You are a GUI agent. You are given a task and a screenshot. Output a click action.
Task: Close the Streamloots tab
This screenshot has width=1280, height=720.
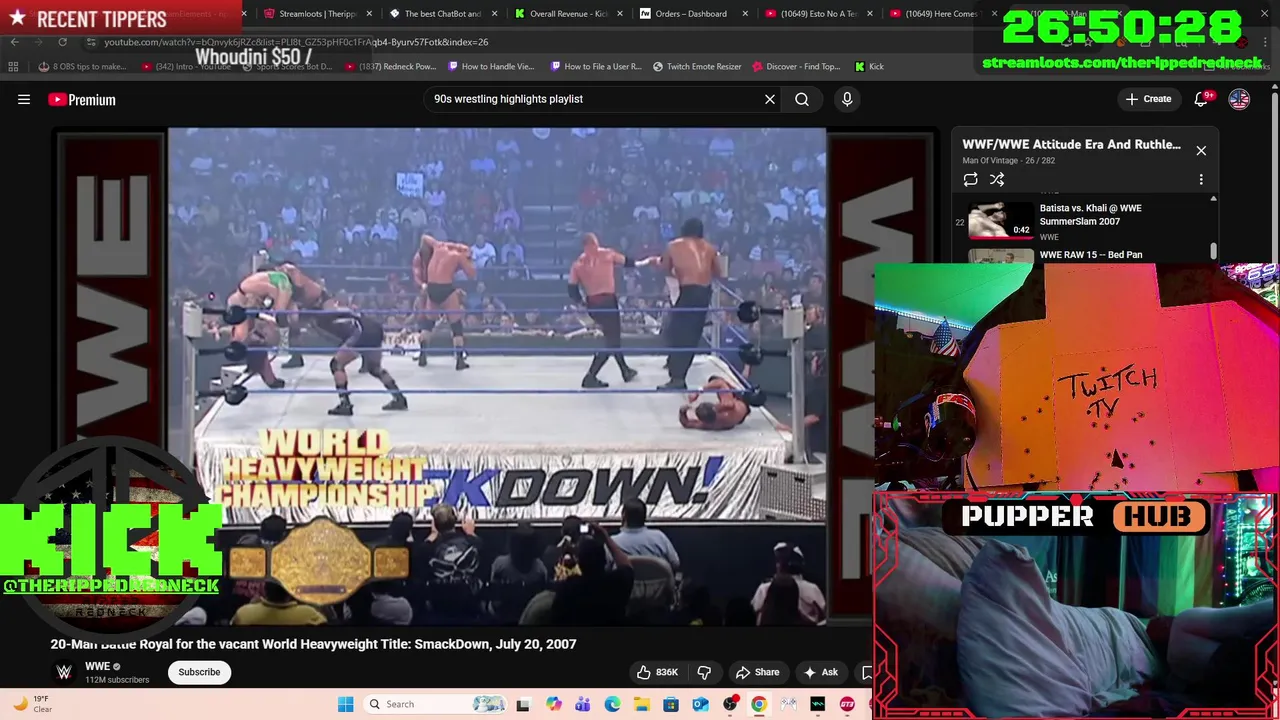[x=370, y=14]
